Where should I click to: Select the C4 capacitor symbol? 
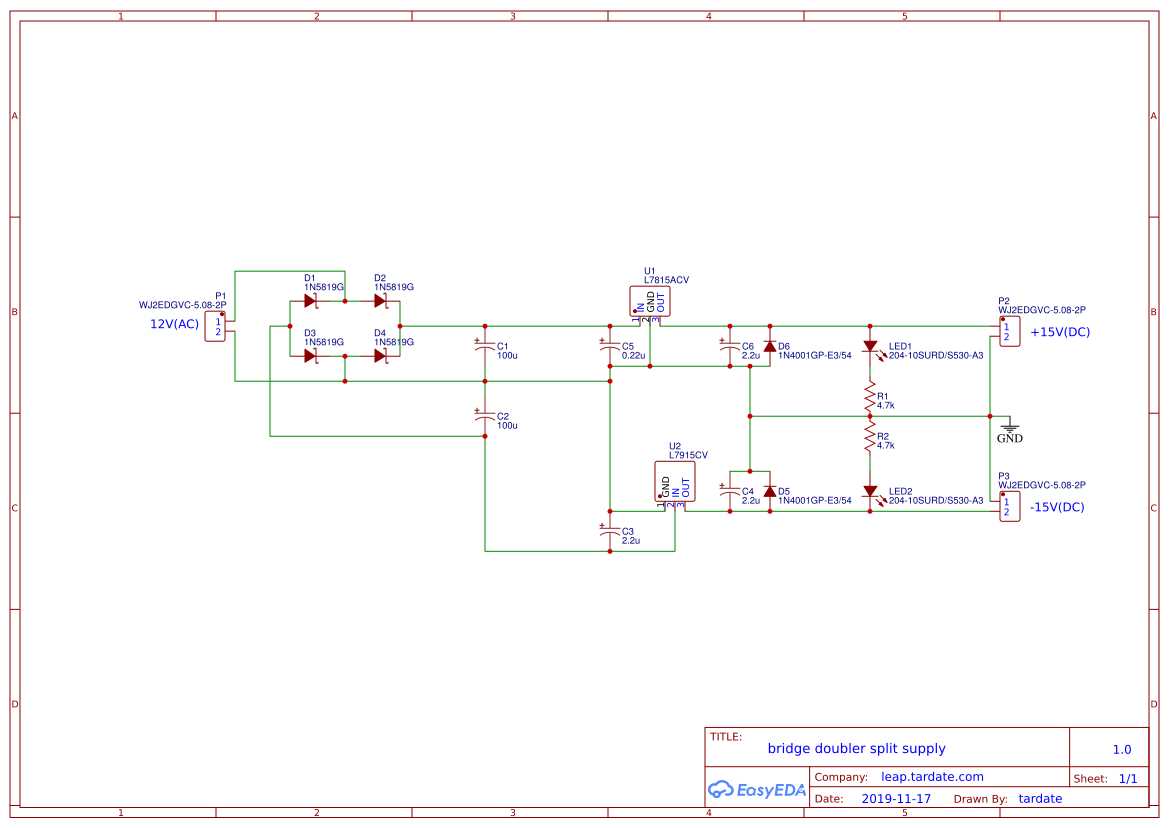730,491
